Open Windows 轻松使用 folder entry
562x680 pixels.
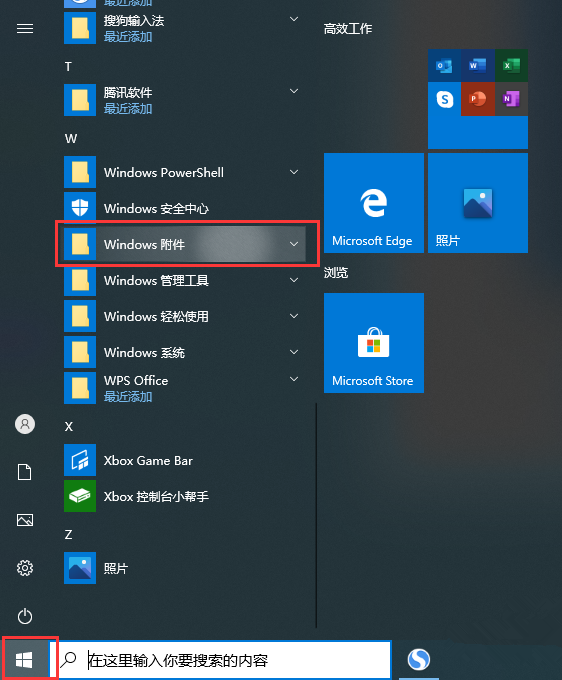[x=185, y=317]
